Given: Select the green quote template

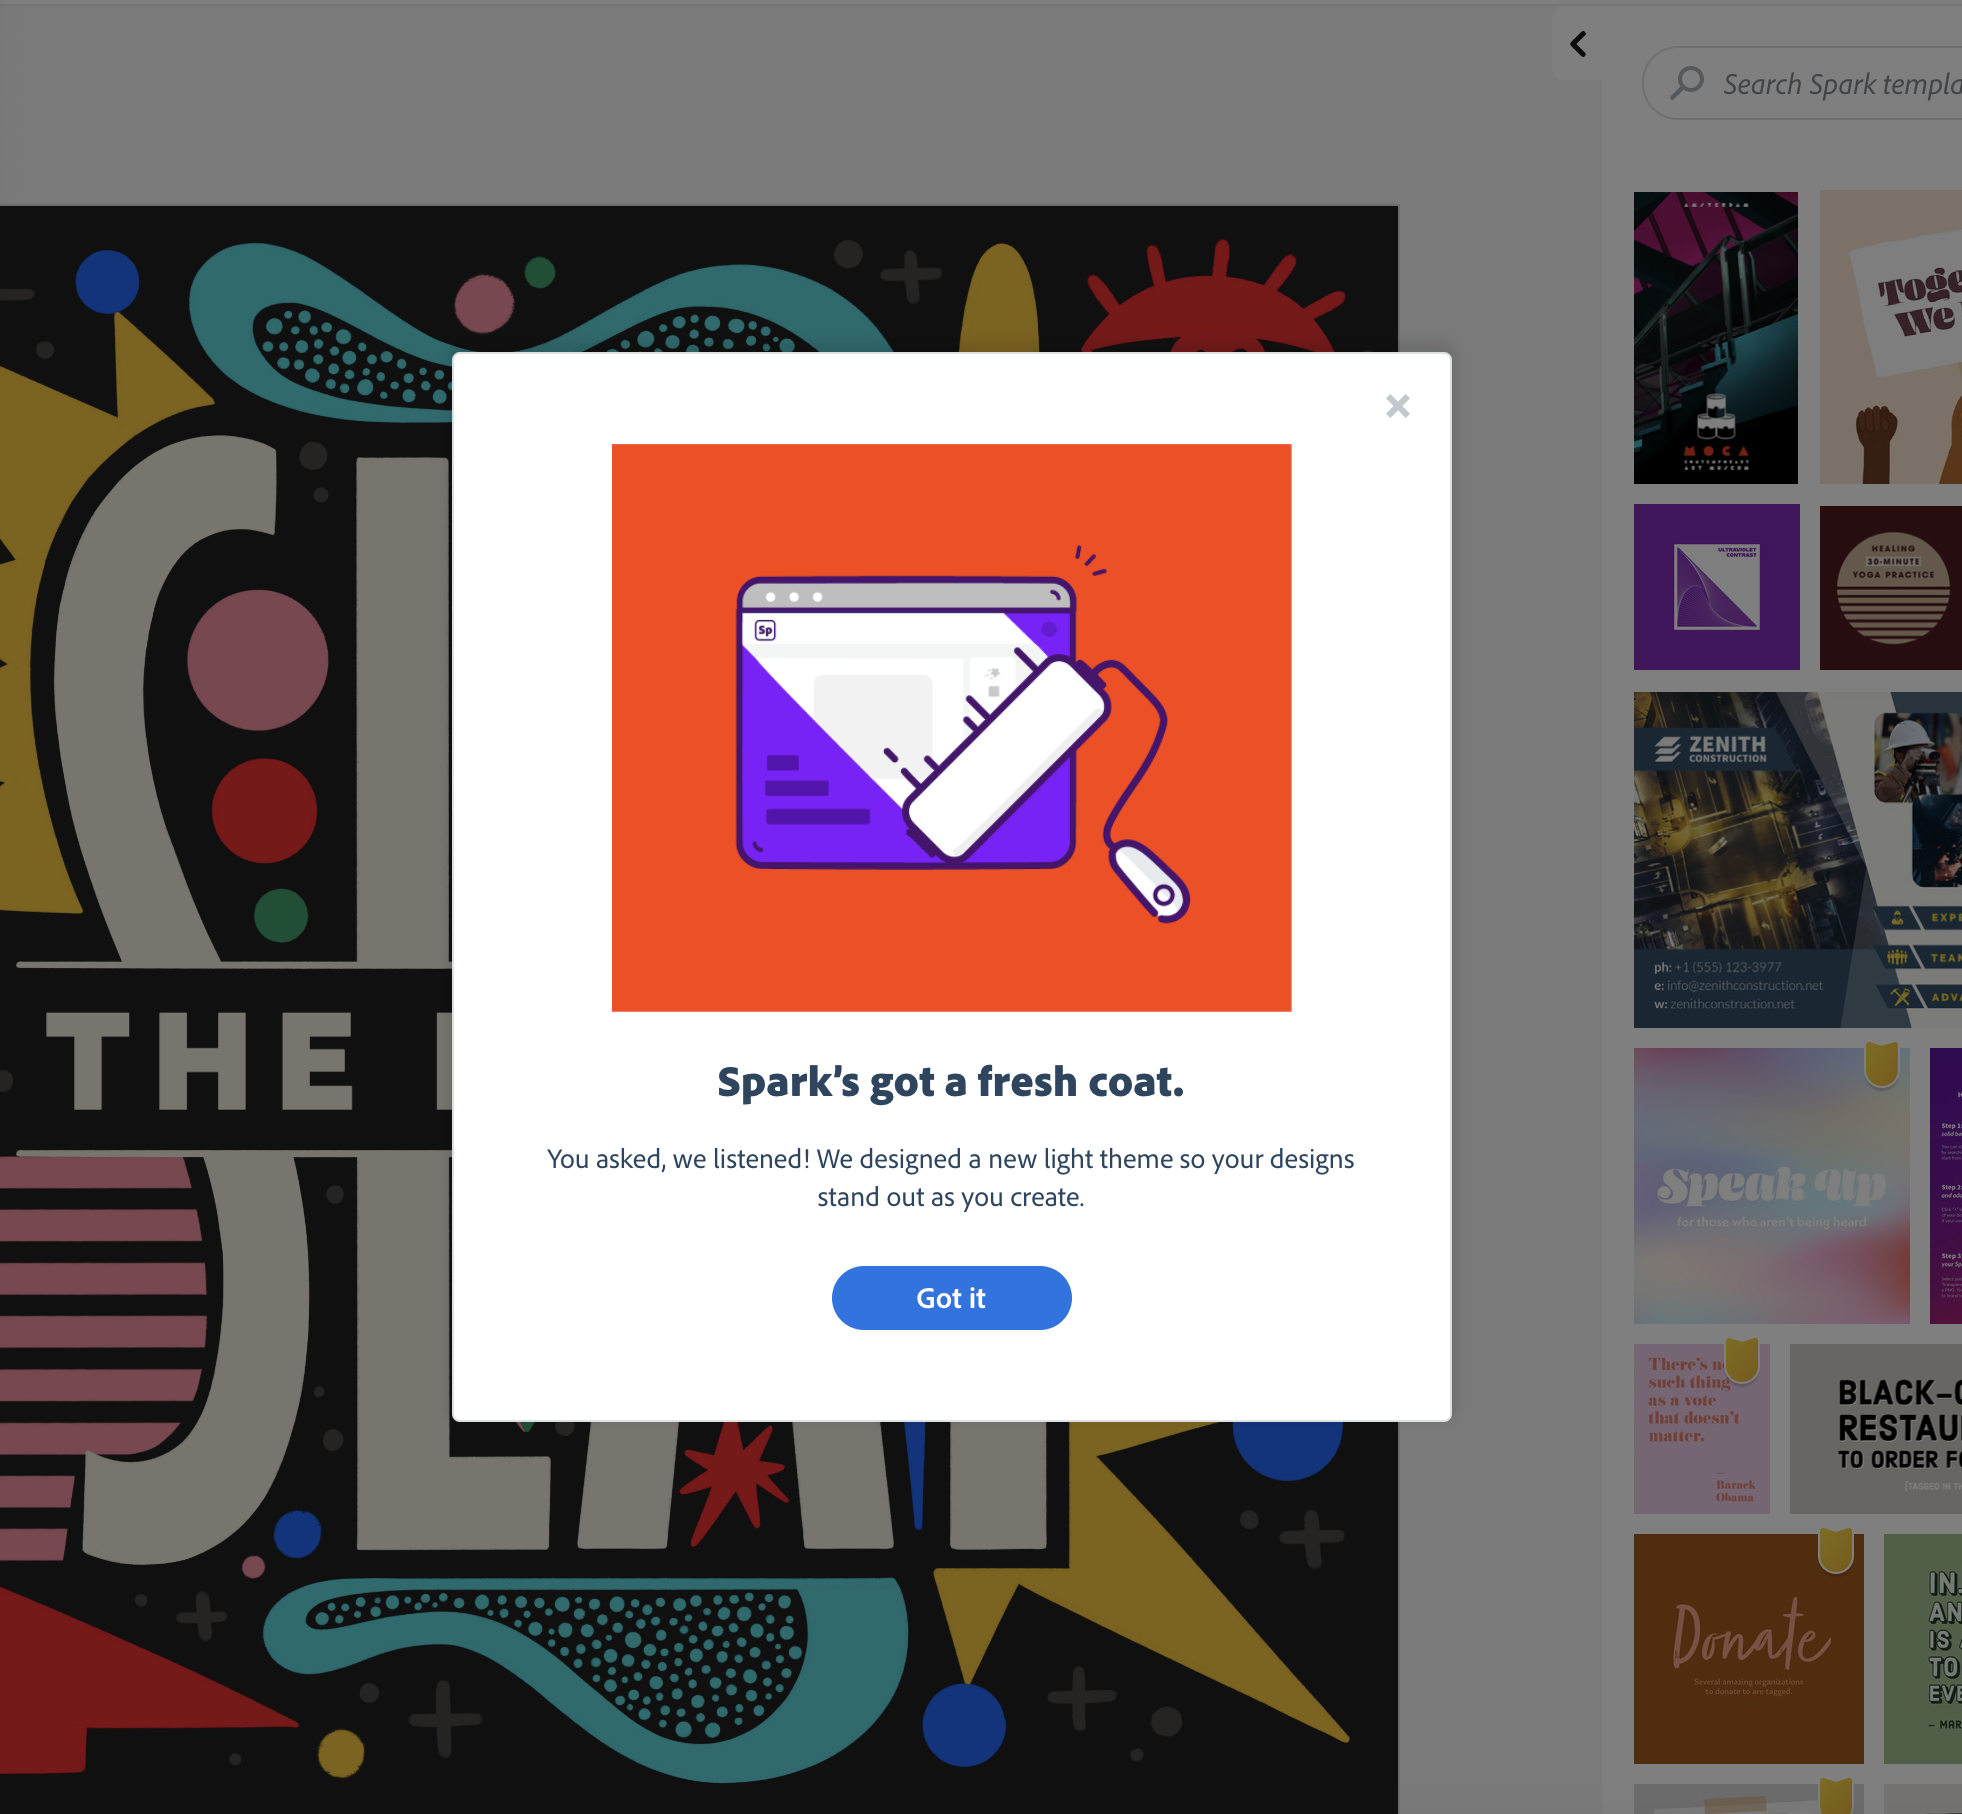Looking at the screenshot, I should tap(1922, 1649).
